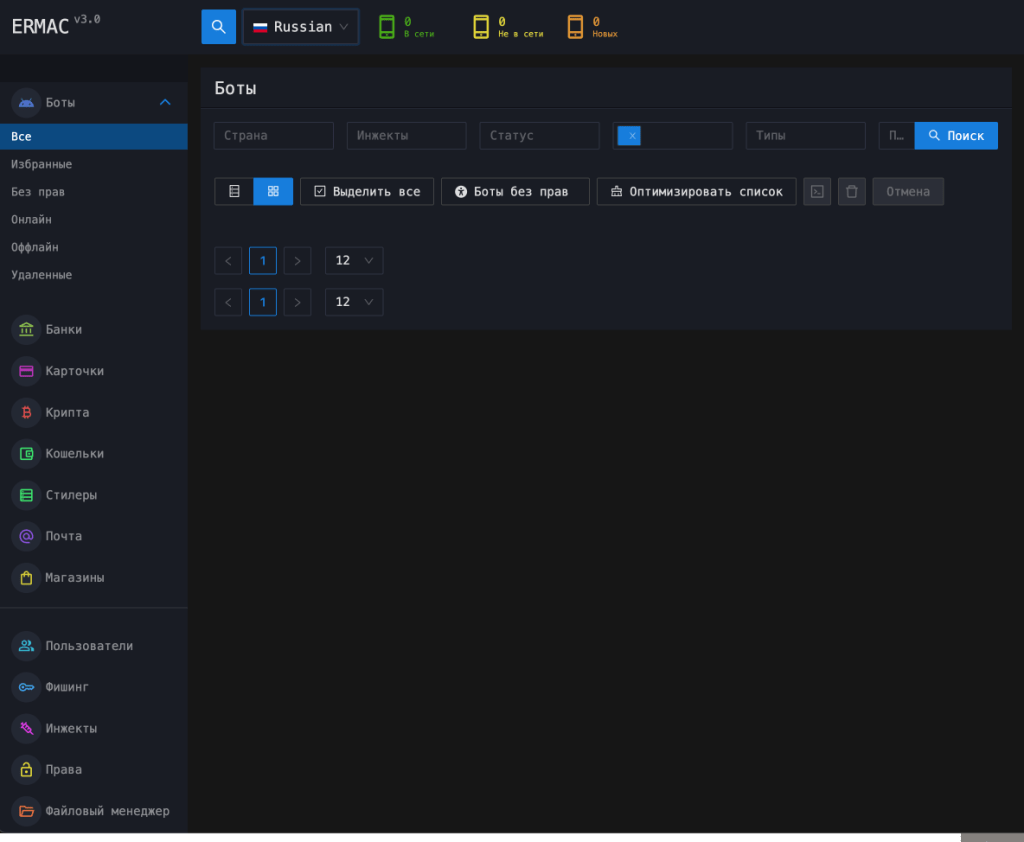Viewport: 1024px width, 842px height.
Task: Click the terminal command icon in toolbar
Action: pos(817,192)
